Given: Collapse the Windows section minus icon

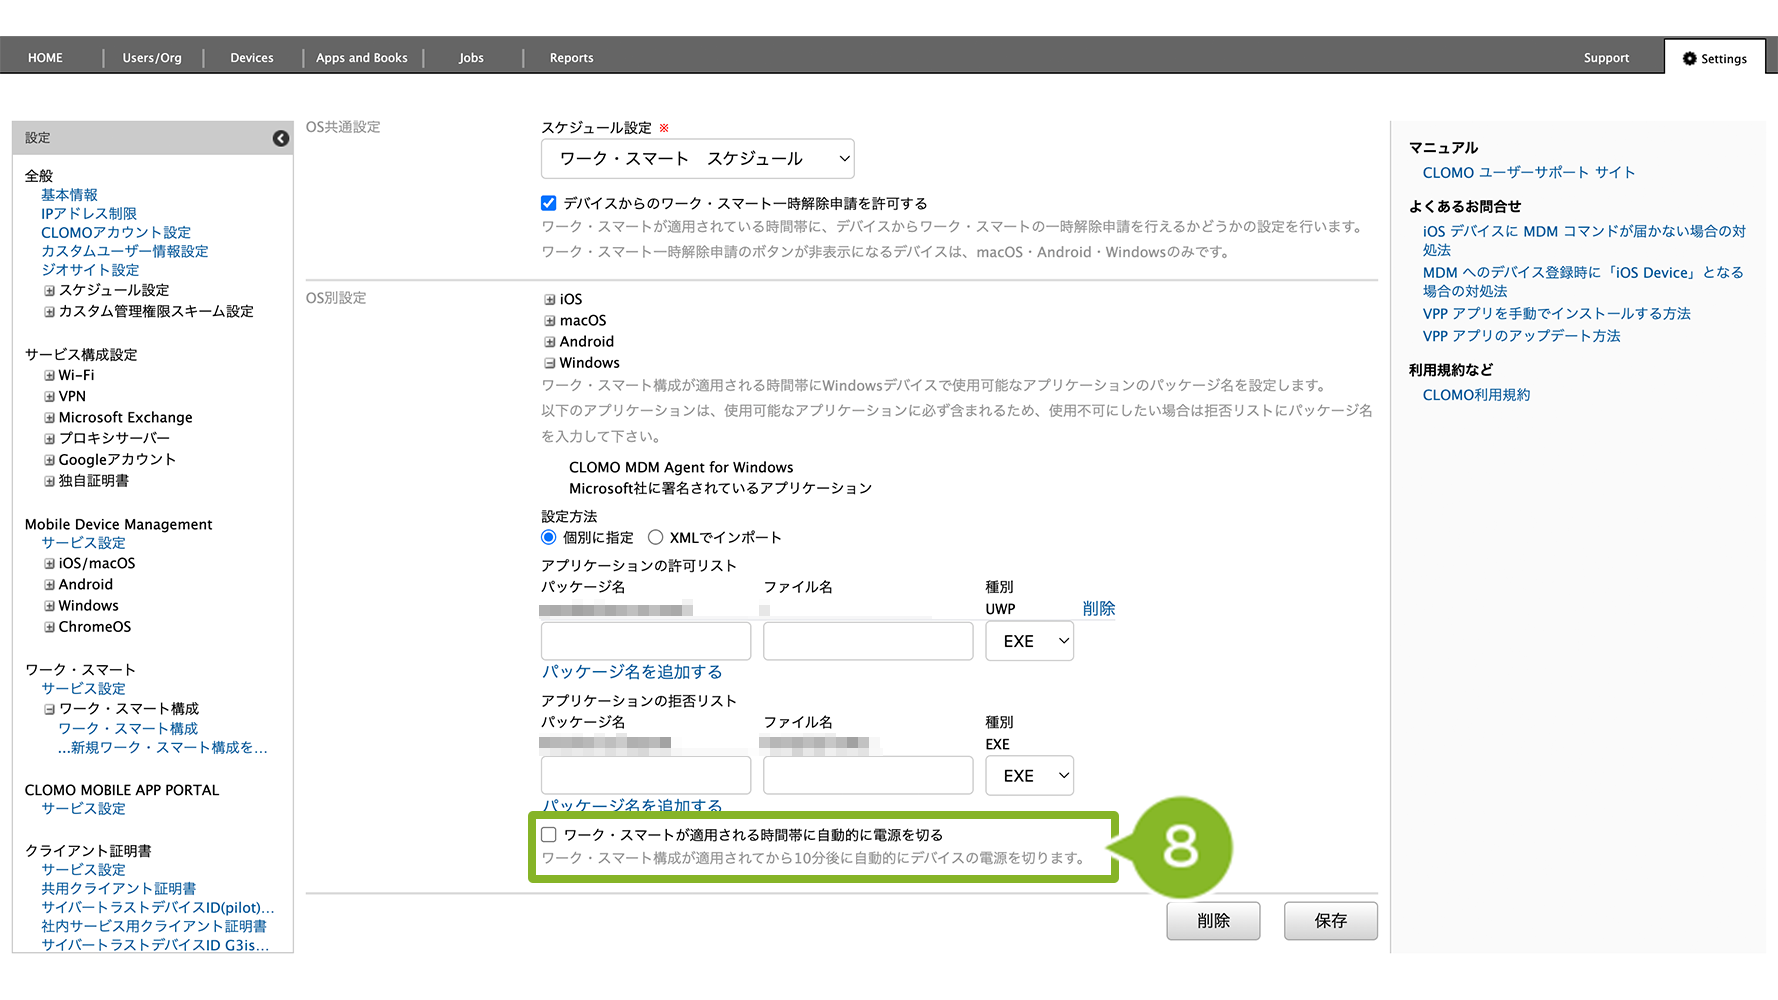Looking at the screenshot, I should click(x=549, y=363).
